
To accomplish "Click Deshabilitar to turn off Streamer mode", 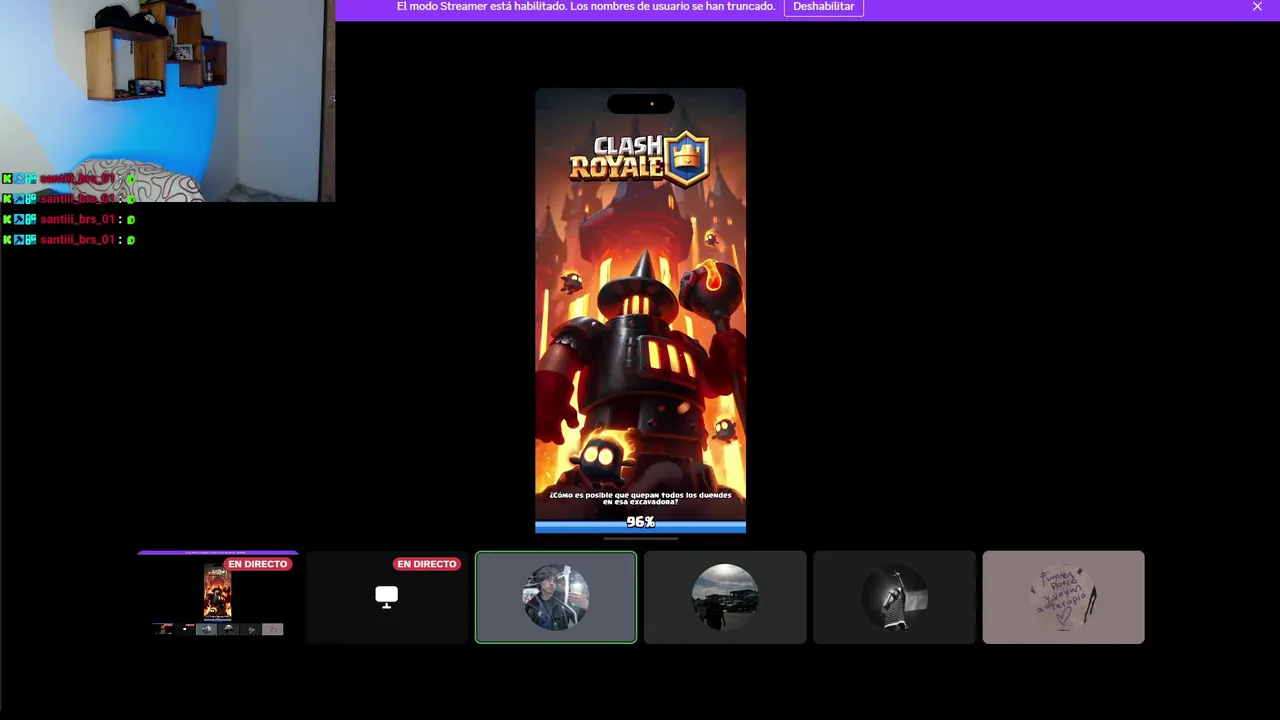I will tap(823, 7).
